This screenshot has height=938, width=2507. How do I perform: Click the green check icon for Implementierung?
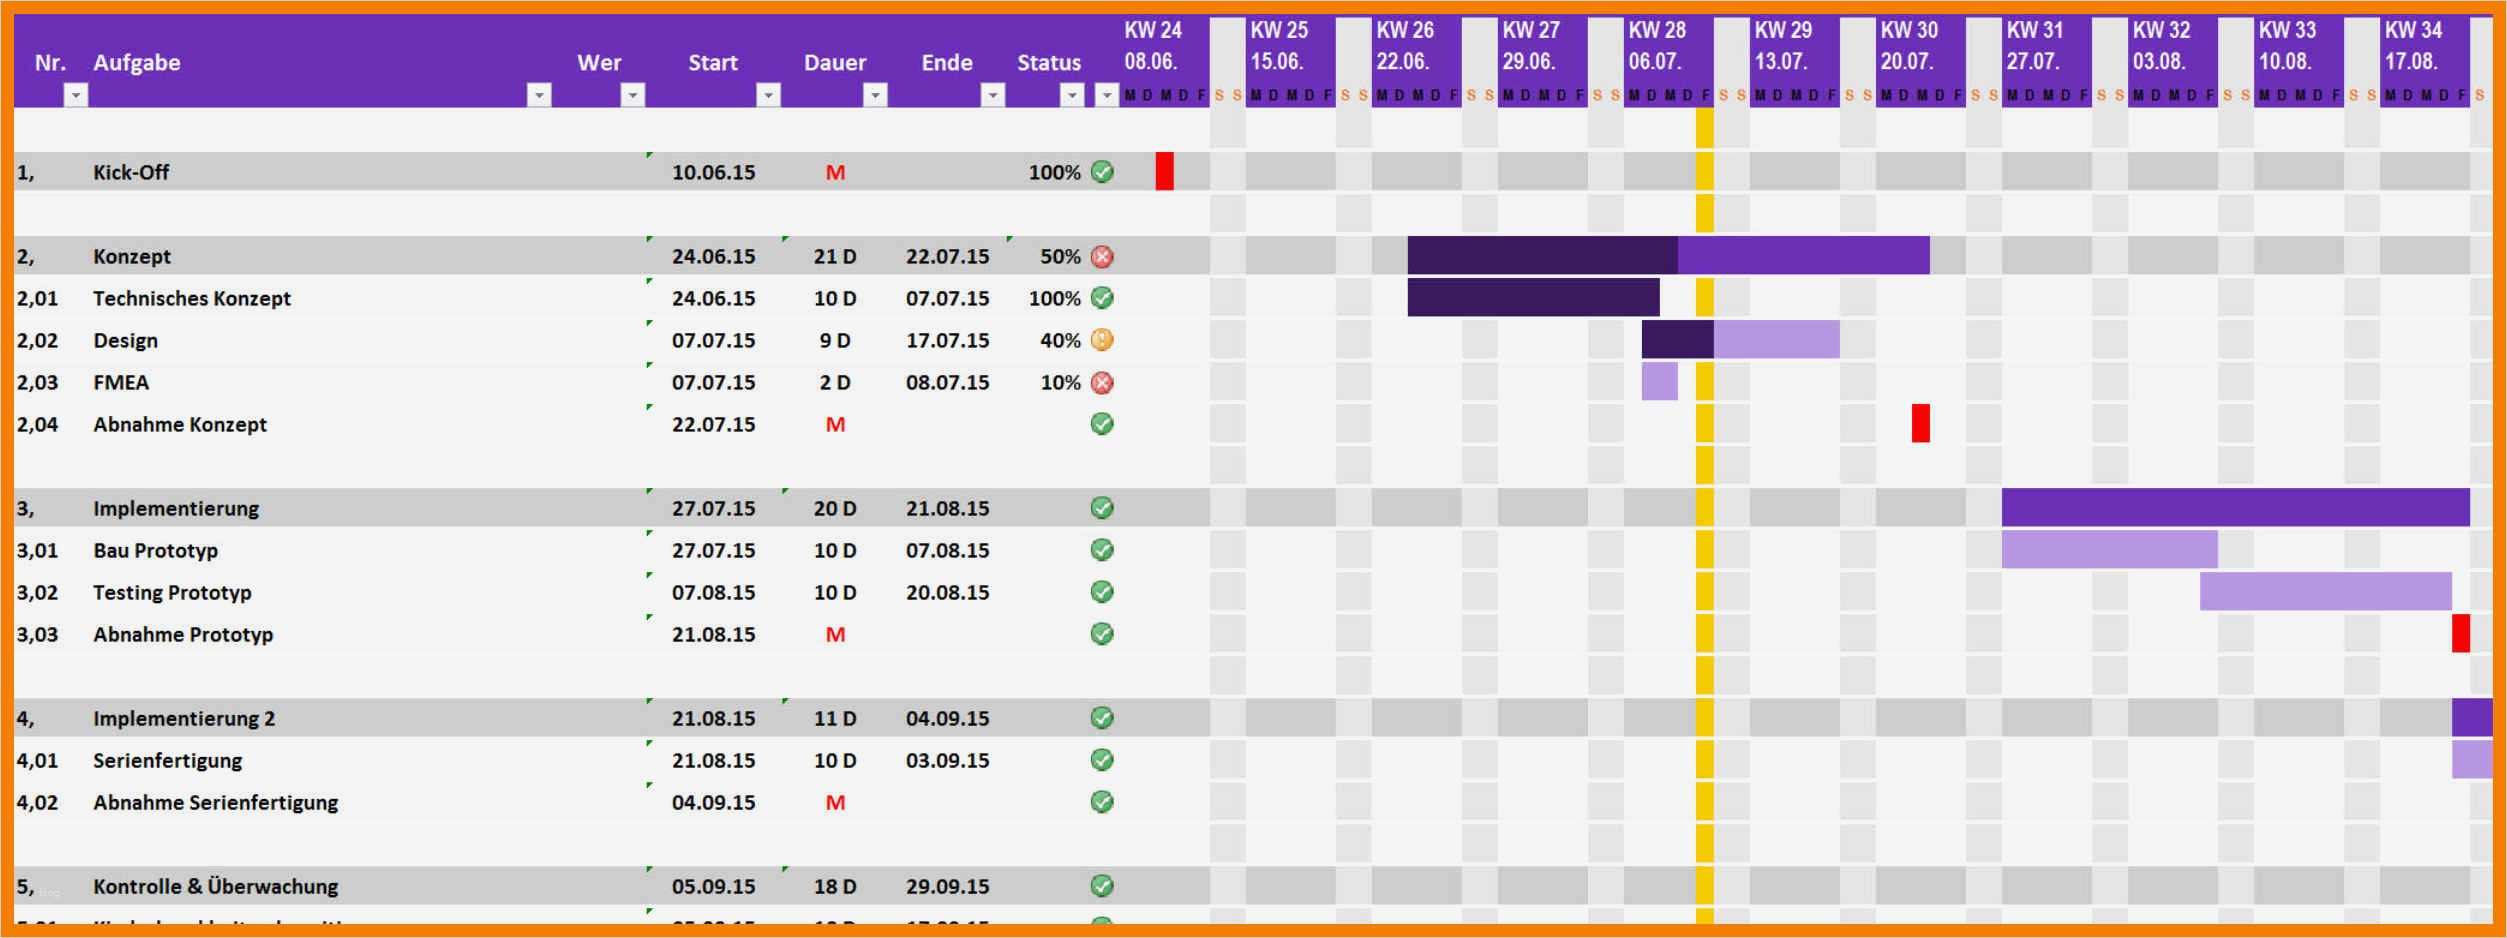tap(1102, 508)
